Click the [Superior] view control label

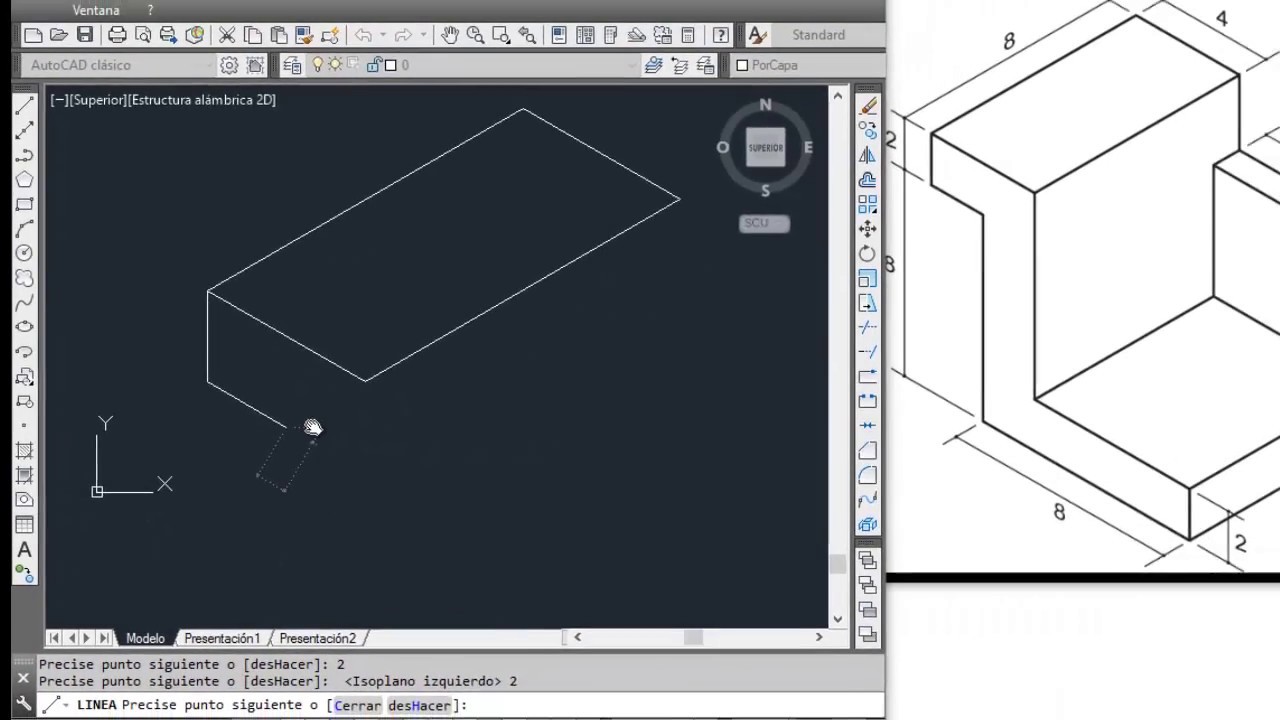(99, 100)
